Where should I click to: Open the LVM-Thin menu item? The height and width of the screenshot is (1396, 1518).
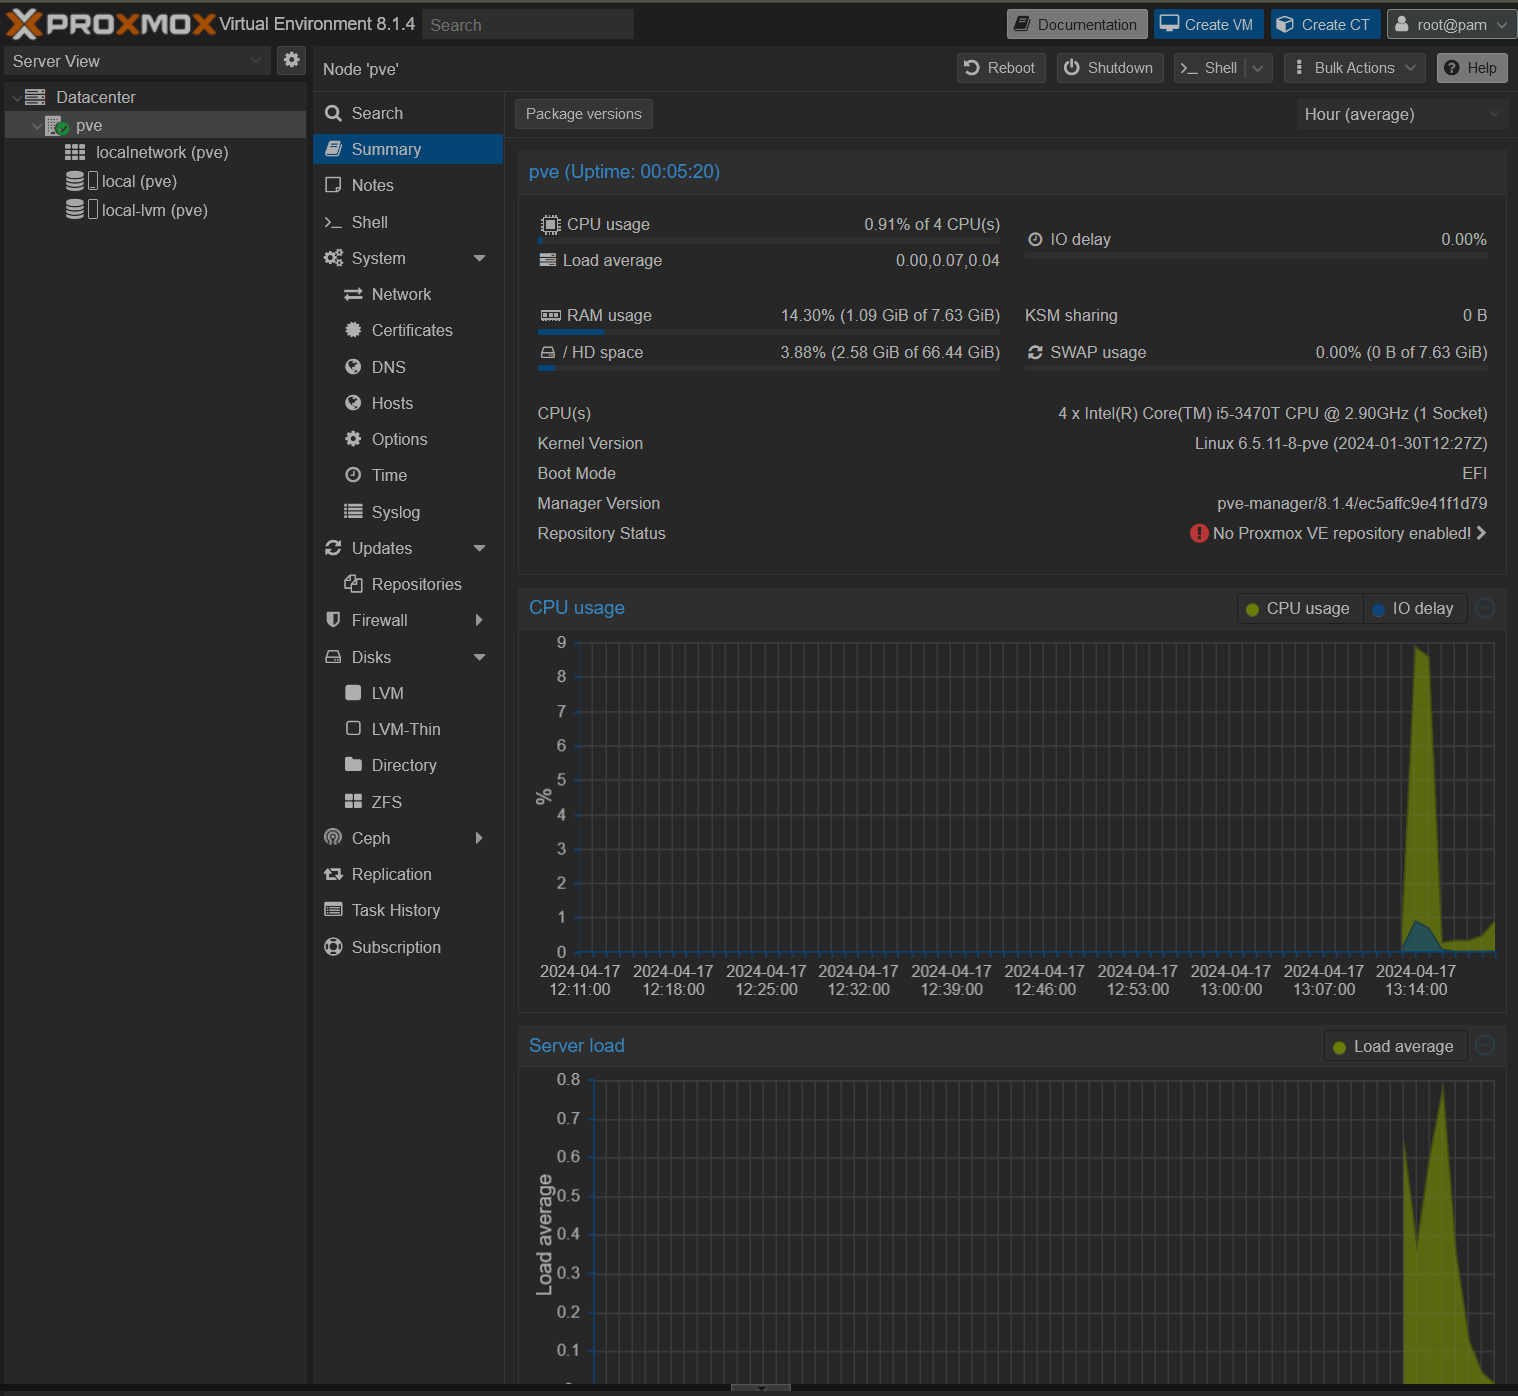click(408, 729)
